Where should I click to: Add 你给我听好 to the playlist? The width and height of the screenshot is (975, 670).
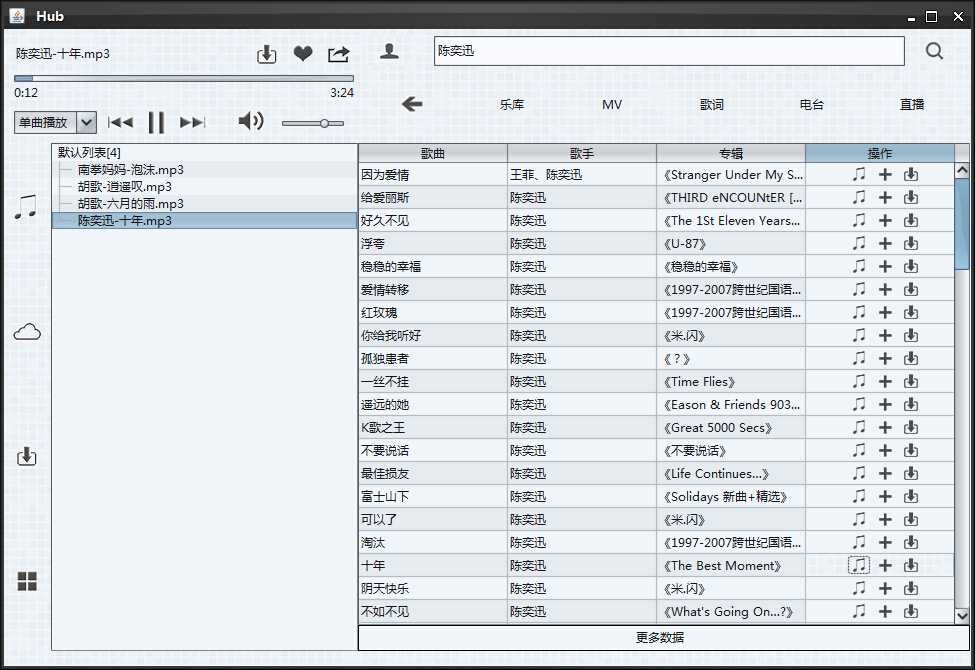[885, 335]
